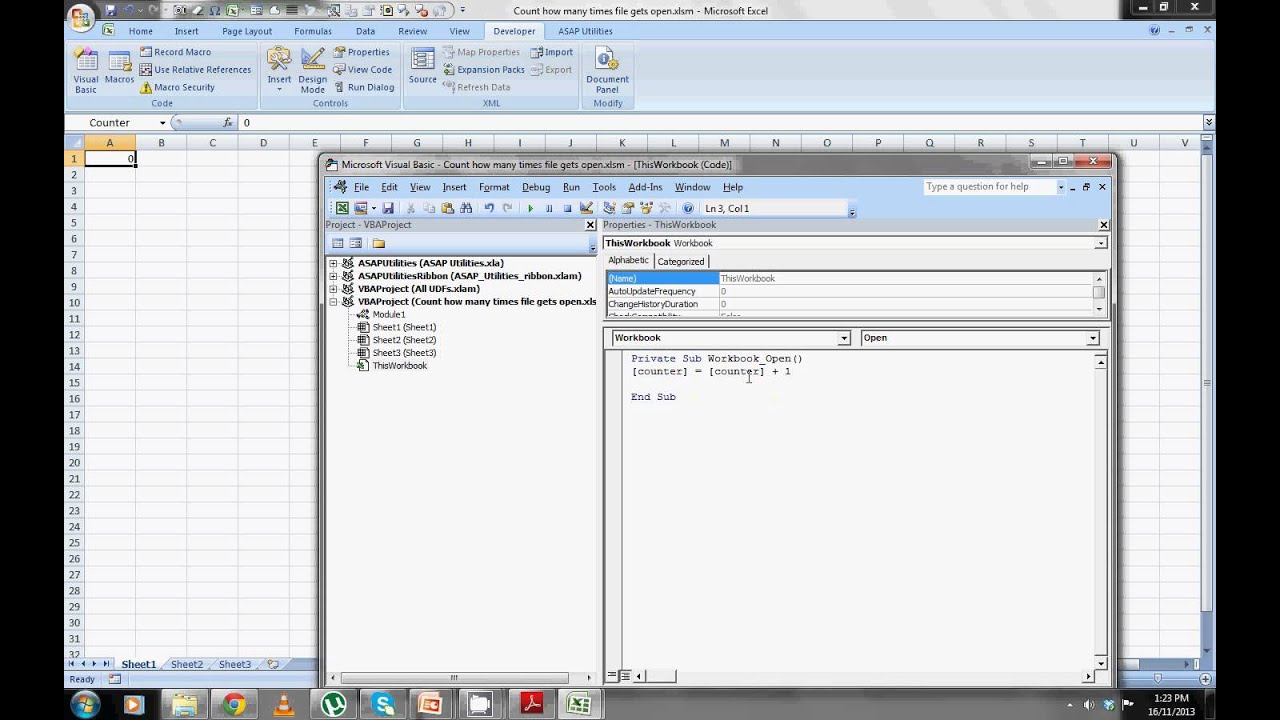Open the XML Source pane

(x=422, y=66)
